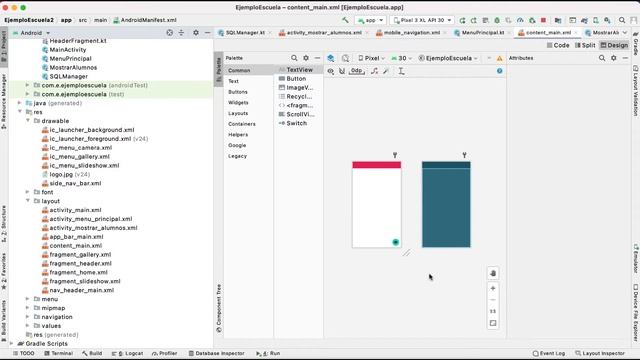640x360 pixels.
Task: Open Search Everywhere magnifier in top toolbar
Action: (x=622, y=20)
